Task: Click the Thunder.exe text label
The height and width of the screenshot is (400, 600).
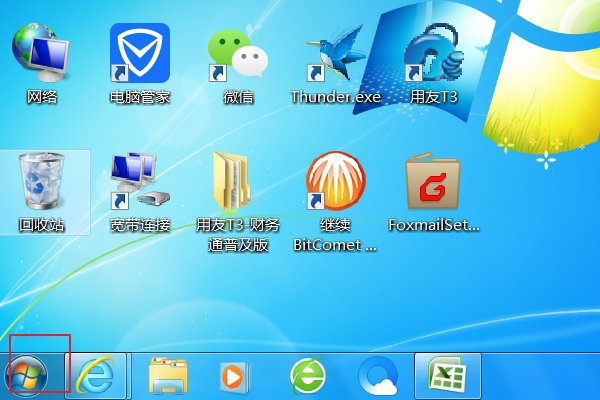Action: tap(336, 98)
